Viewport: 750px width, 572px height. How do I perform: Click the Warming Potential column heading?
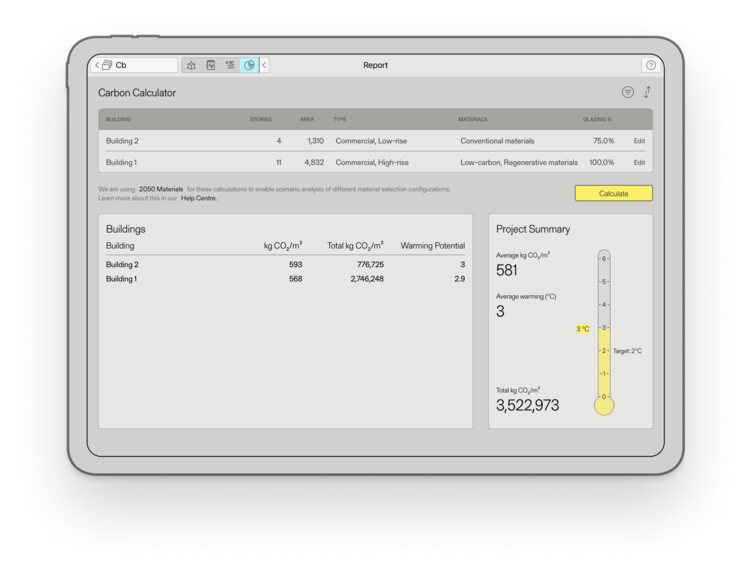click(x=432, y=246)
